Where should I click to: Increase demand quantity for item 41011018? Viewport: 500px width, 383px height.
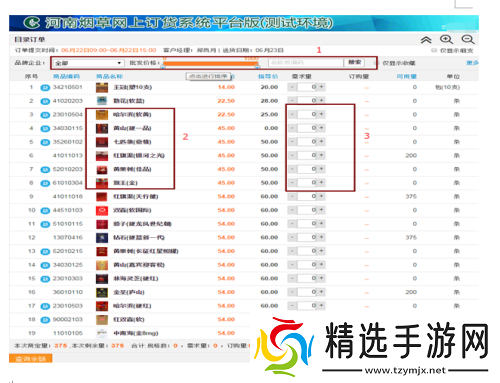coord(321,196)
